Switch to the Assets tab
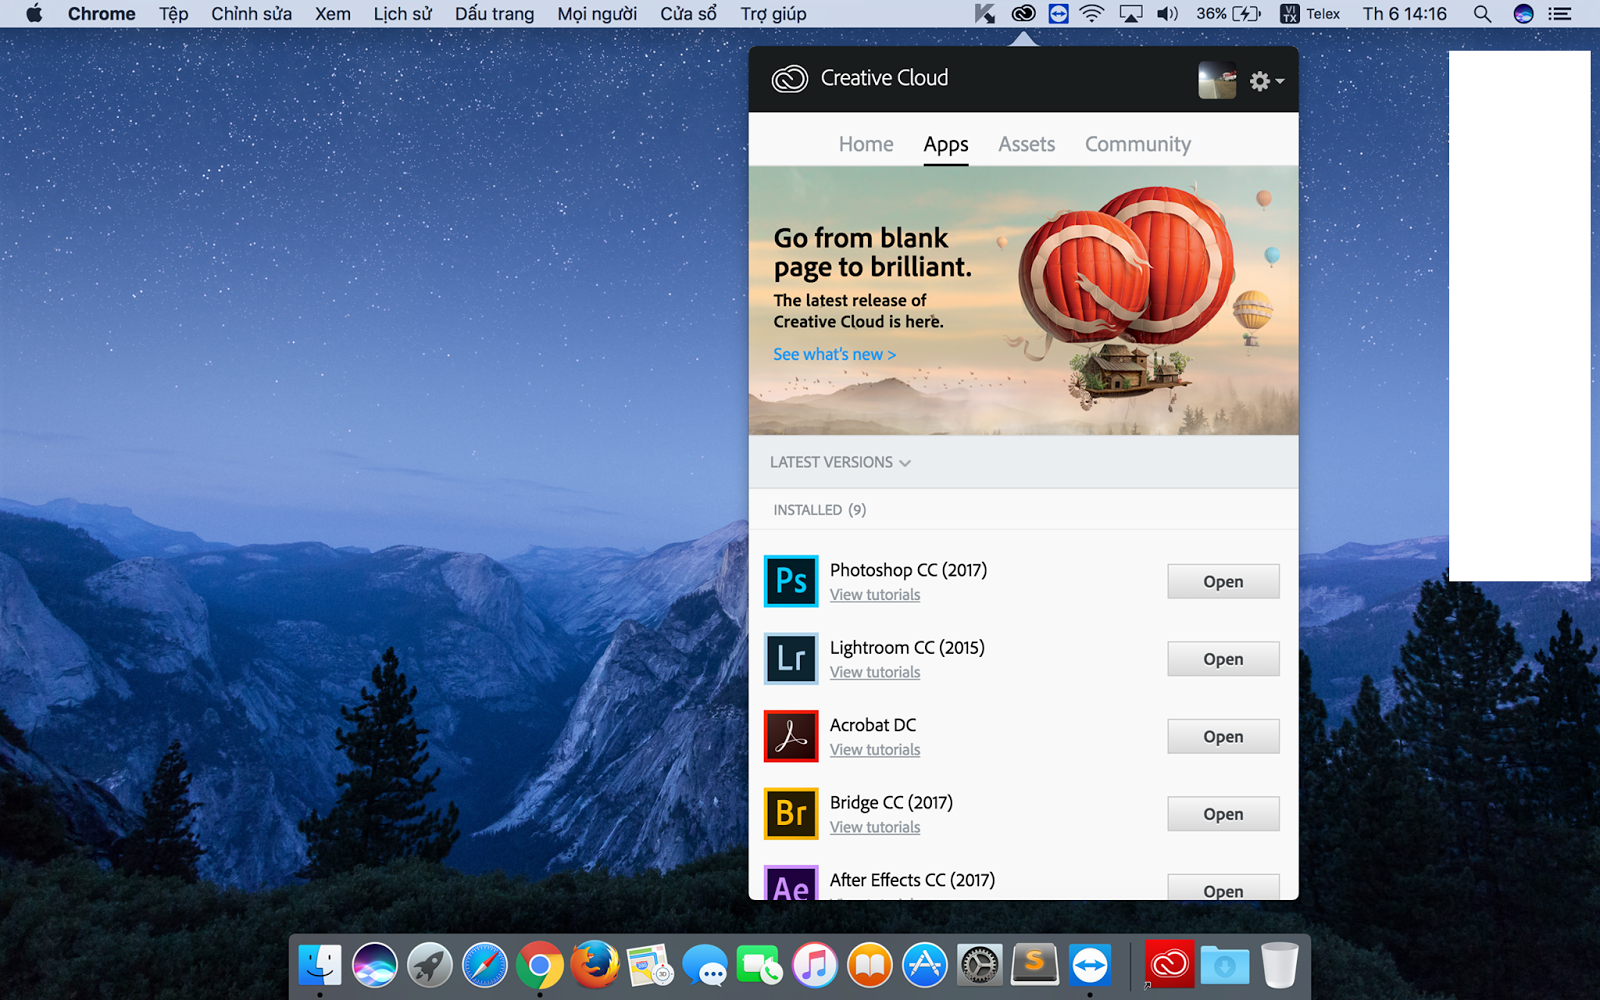The width and height of the screenshot is (1600, 1000). click(x=1026, y=144)
